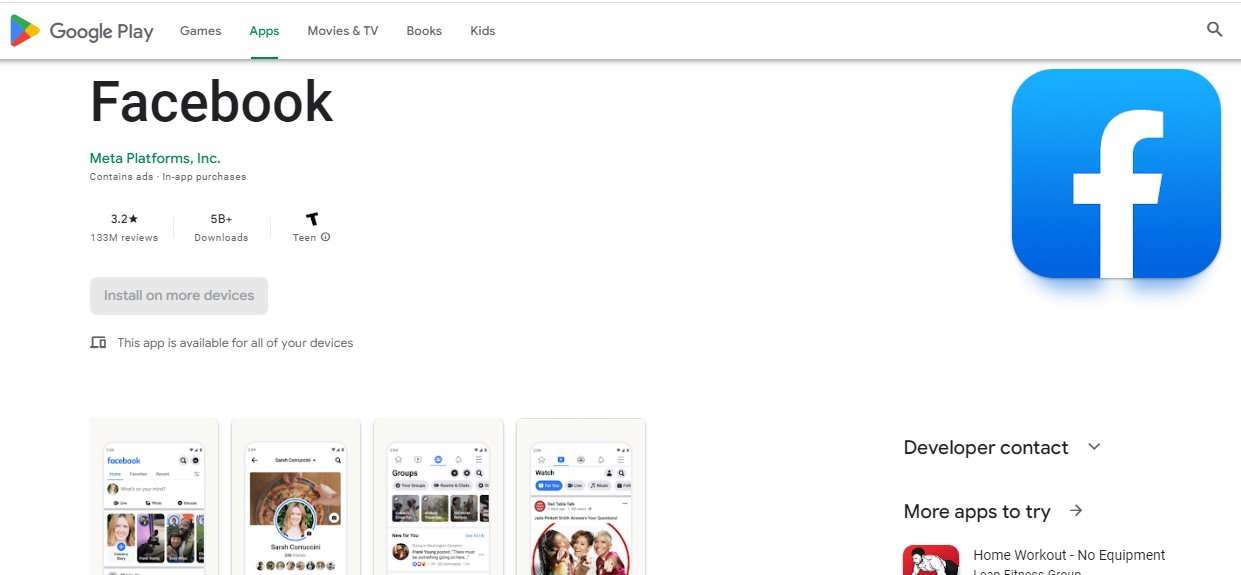The height and width of the screenshot is (575, 1241).
Task: Click the 3.2 star rating
Action: (124, 218)
